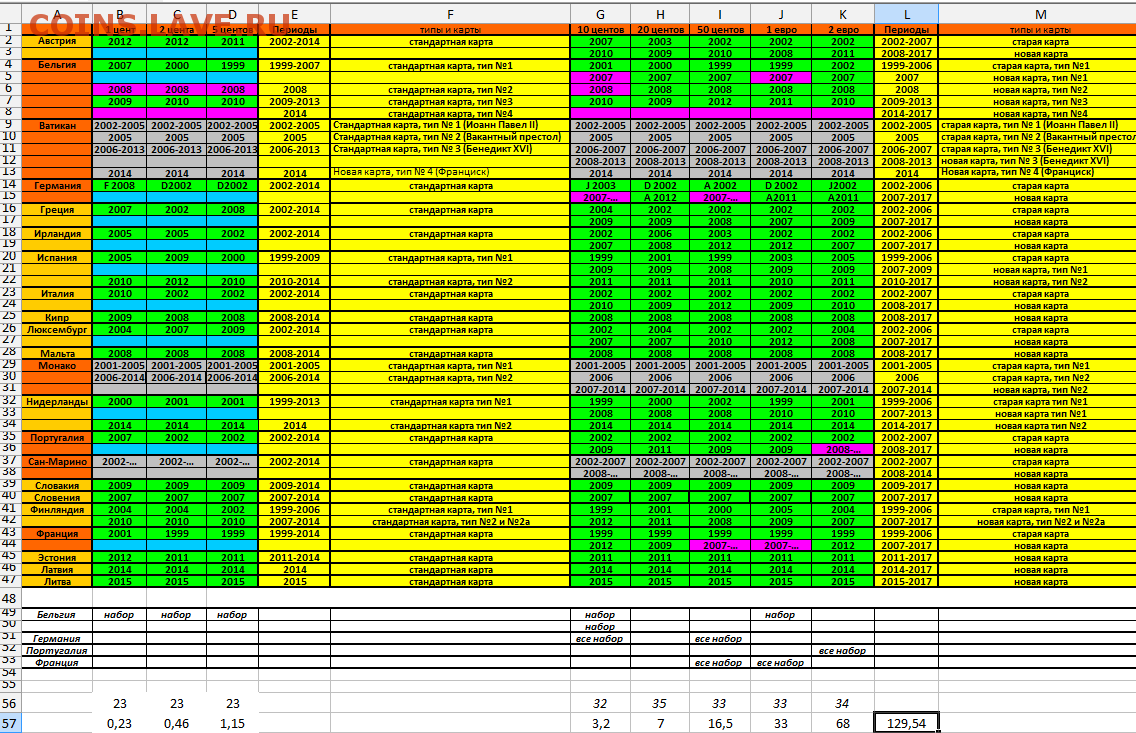
Task: Click the 'A 2012' cell
Action: click(x=660, y=198)
